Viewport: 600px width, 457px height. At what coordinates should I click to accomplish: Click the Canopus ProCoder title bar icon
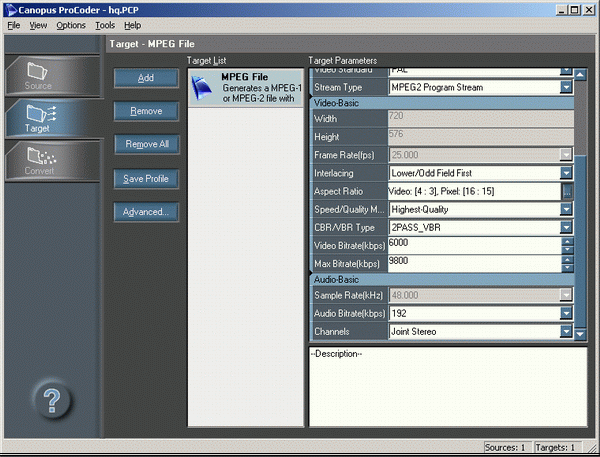11,10
